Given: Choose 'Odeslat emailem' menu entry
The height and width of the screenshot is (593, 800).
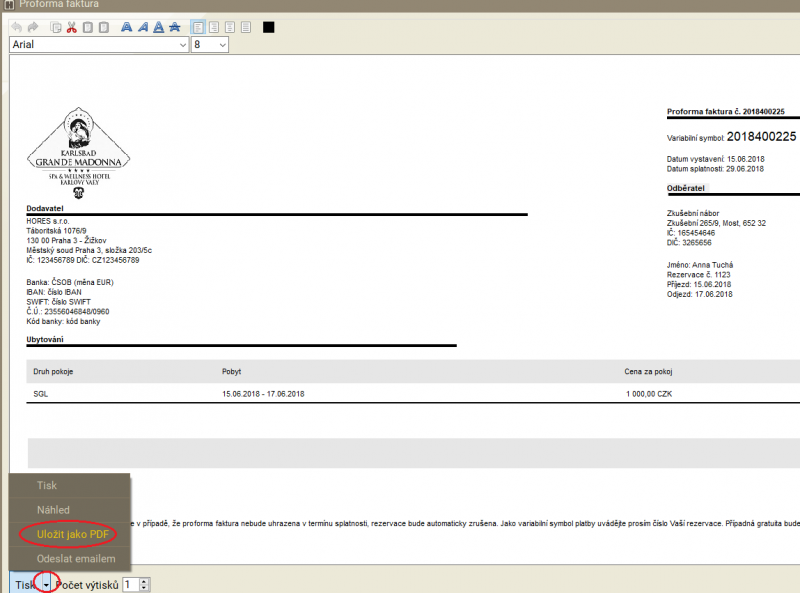Looking at the screenshot, I should (x=76, y=558).
